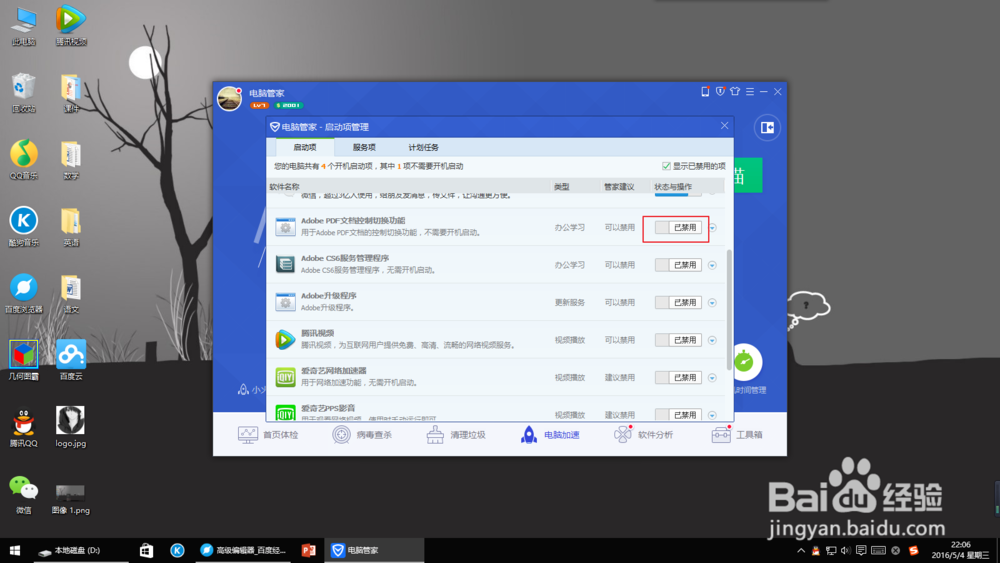Open 百度浏览器 desktop icon
The height and width of the screenshot is (563, 1000).
tap(24, 293)
